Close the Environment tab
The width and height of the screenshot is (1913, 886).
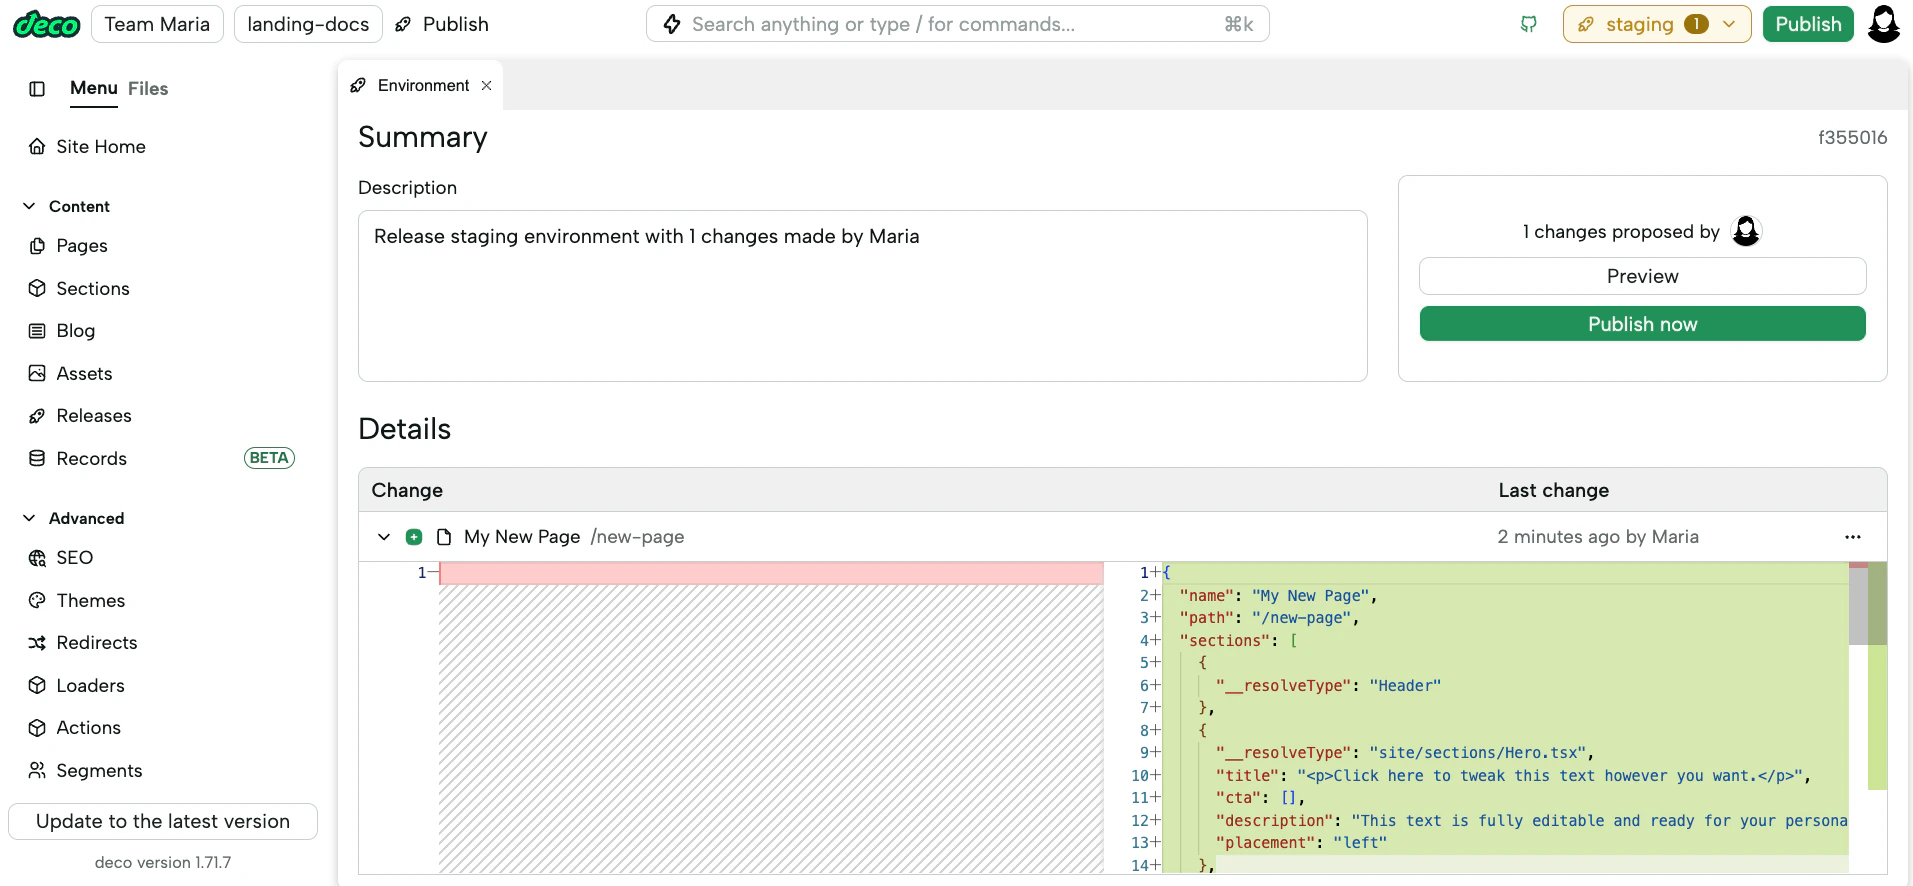[487, 86]
